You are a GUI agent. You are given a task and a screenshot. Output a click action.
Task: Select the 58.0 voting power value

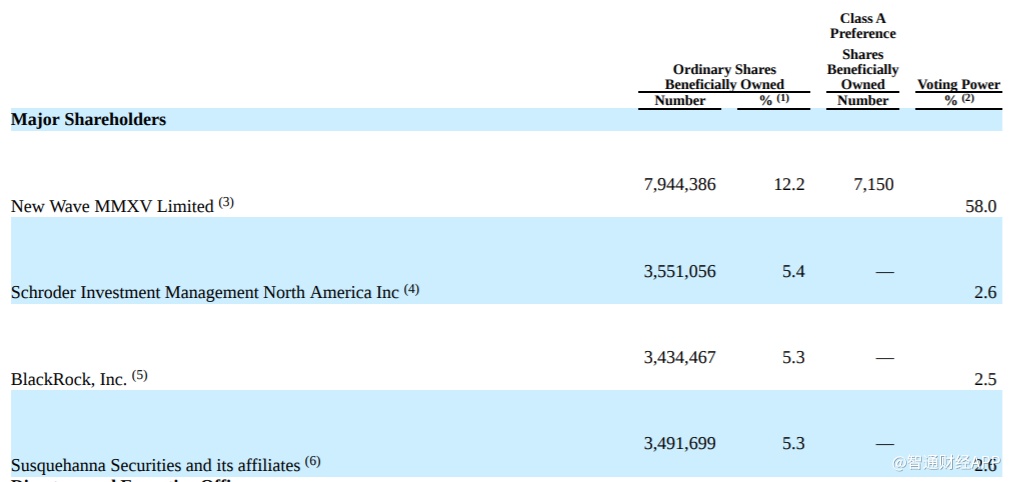coord(979,207)
